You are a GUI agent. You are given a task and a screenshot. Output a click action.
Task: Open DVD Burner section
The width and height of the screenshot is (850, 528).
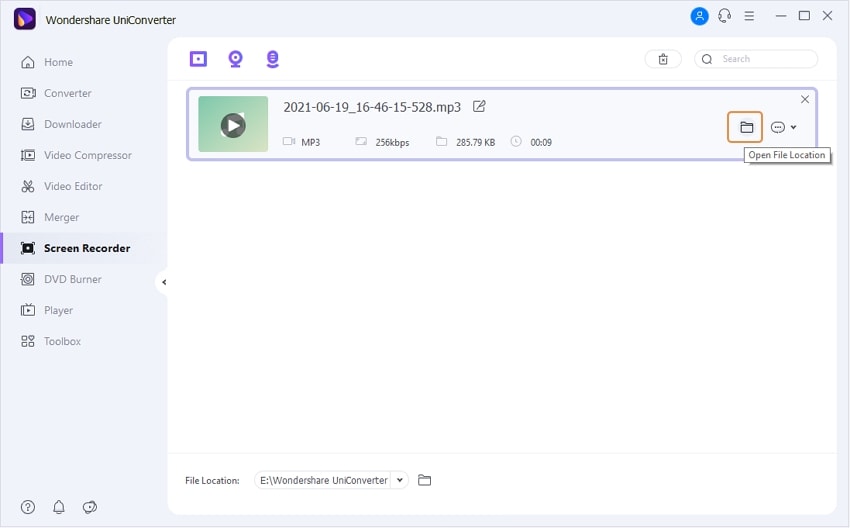(61, 279)
